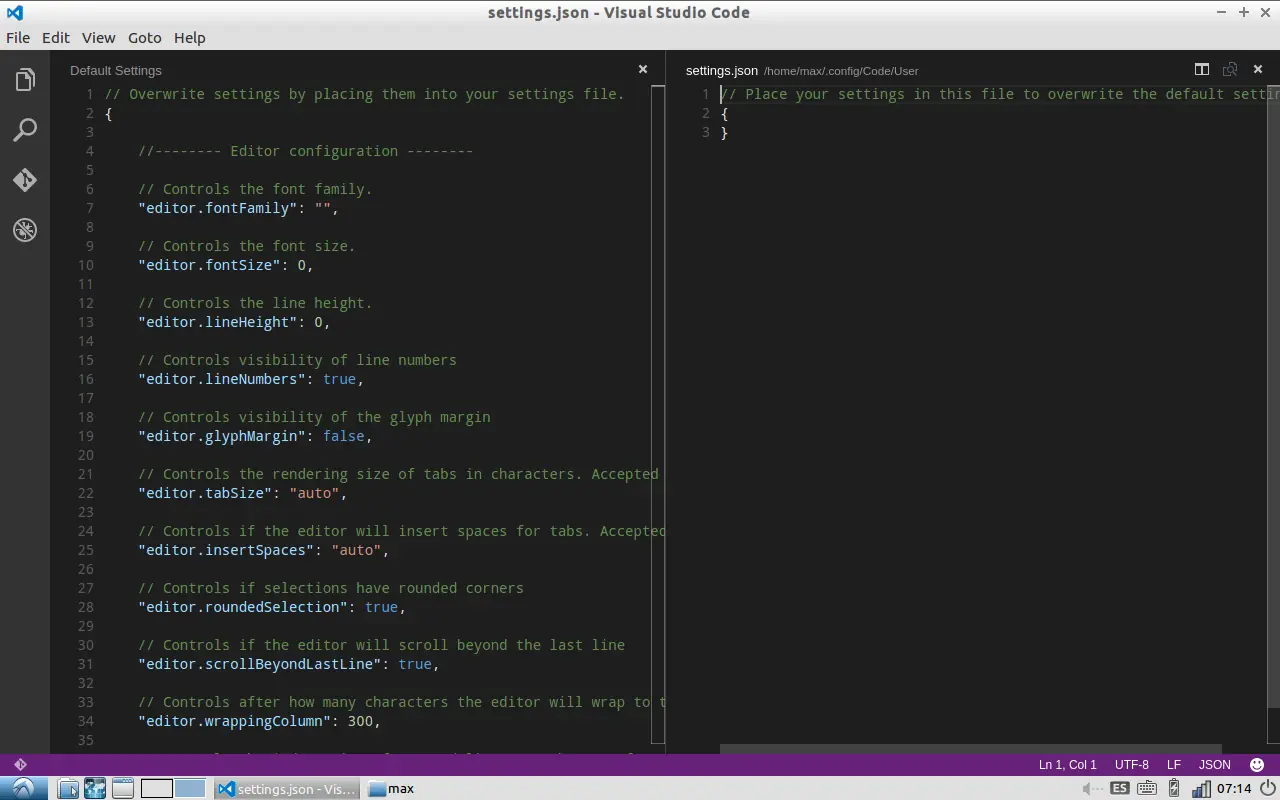The height and width of the screenshot is (800, 1280).
Task: Change the LF end-of-line sequence
Action: [x=1174, y=764]
